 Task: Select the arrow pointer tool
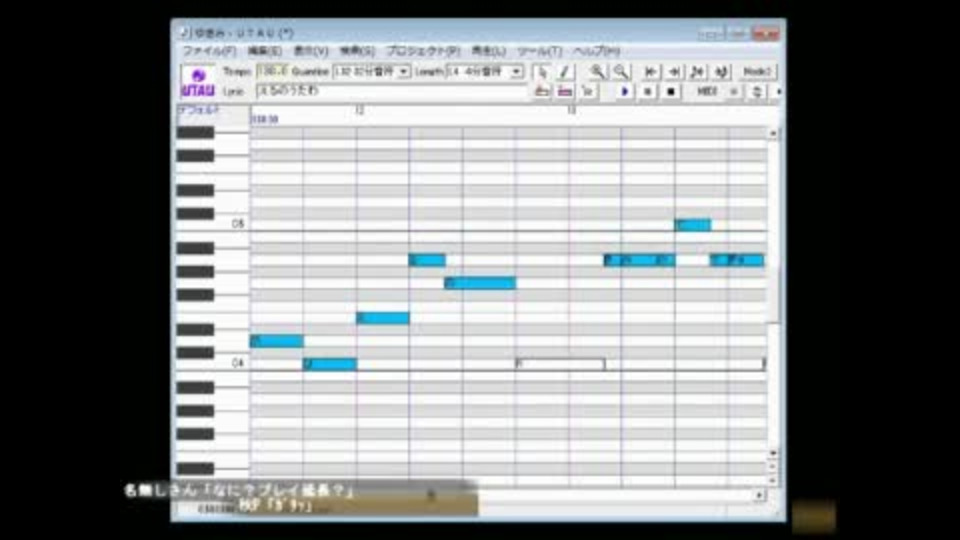click(x=541, y=72)
